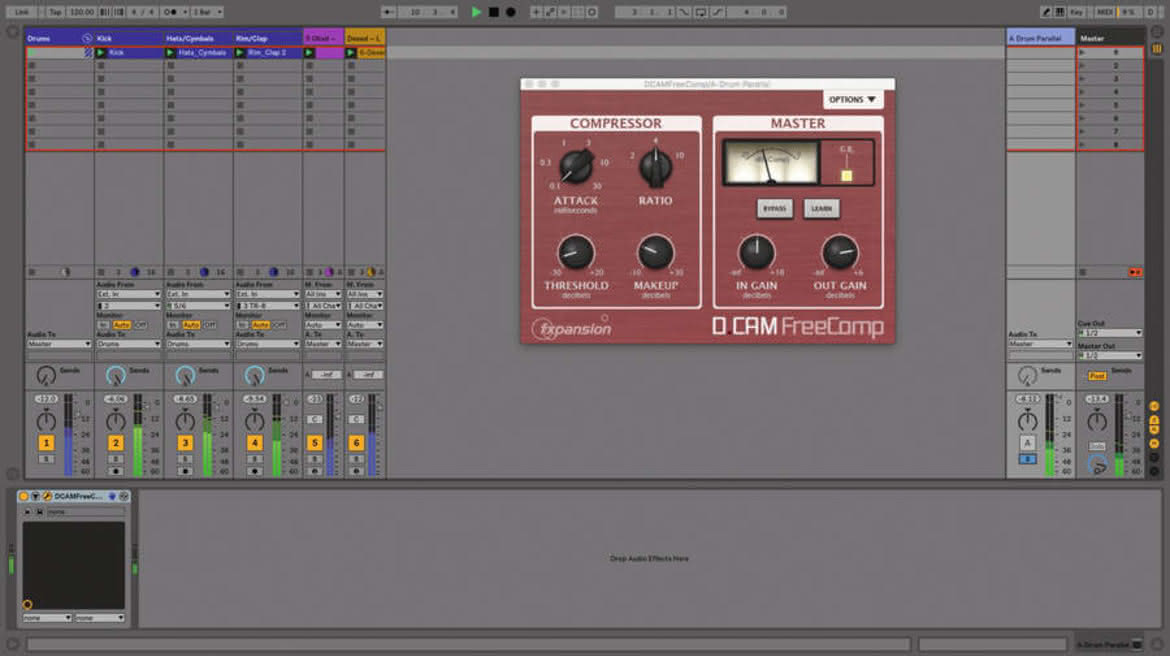Click the VU meter display in FreeComp
1170x656 pixels.
coord(771,163)
